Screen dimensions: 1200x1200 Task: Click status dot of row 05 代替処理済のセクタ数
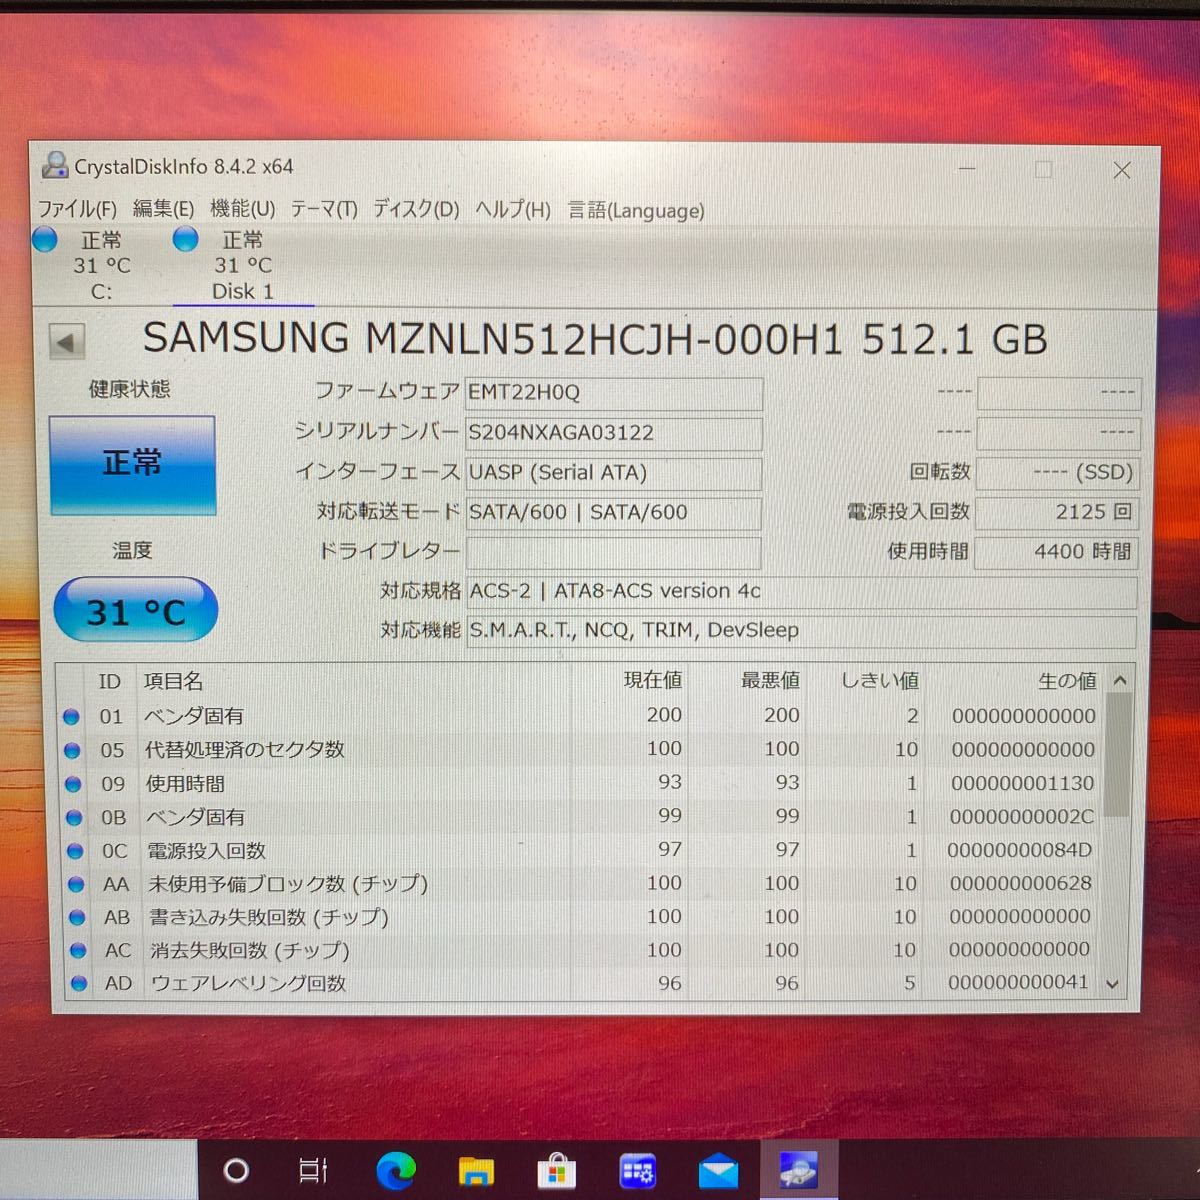point(72,751)
